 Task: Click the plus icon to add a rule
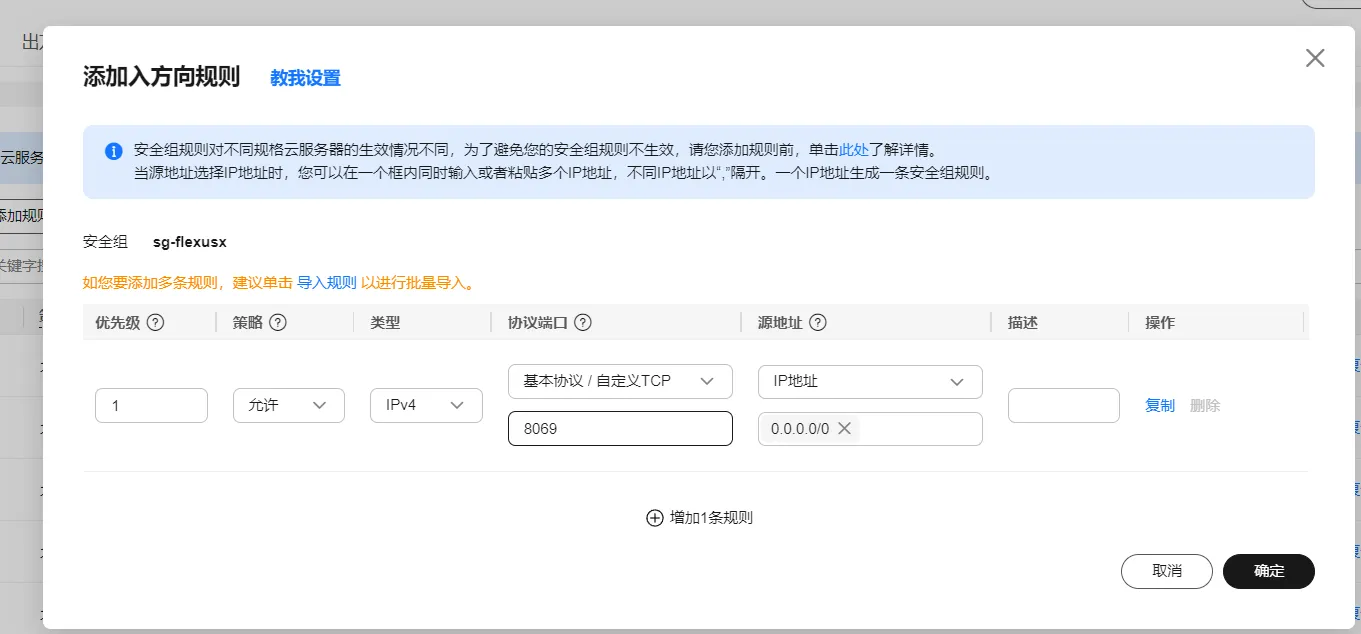pyautogui.click(x=655, y=518)
